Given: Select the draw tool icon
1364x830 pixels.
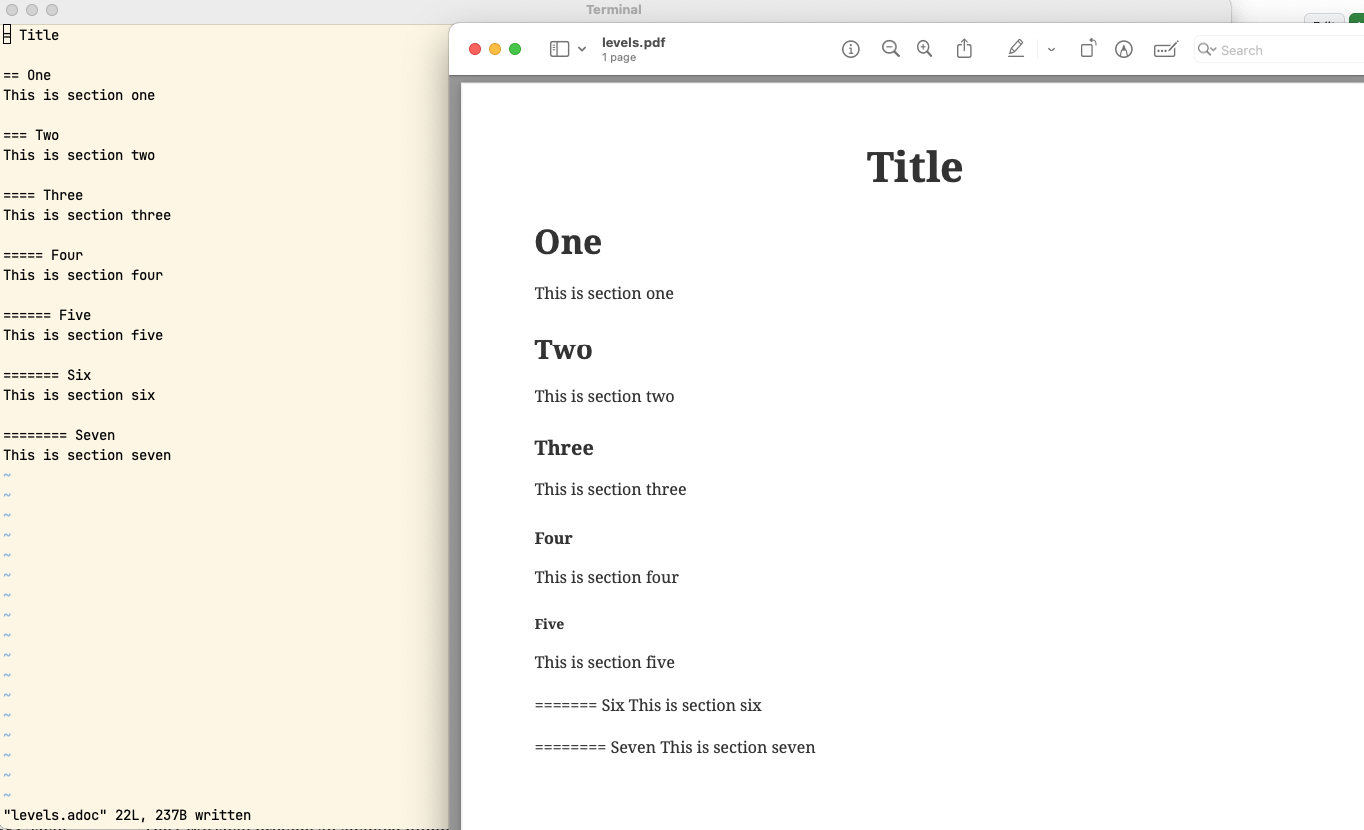Looking at the screenshot, I should (1123, 48).
